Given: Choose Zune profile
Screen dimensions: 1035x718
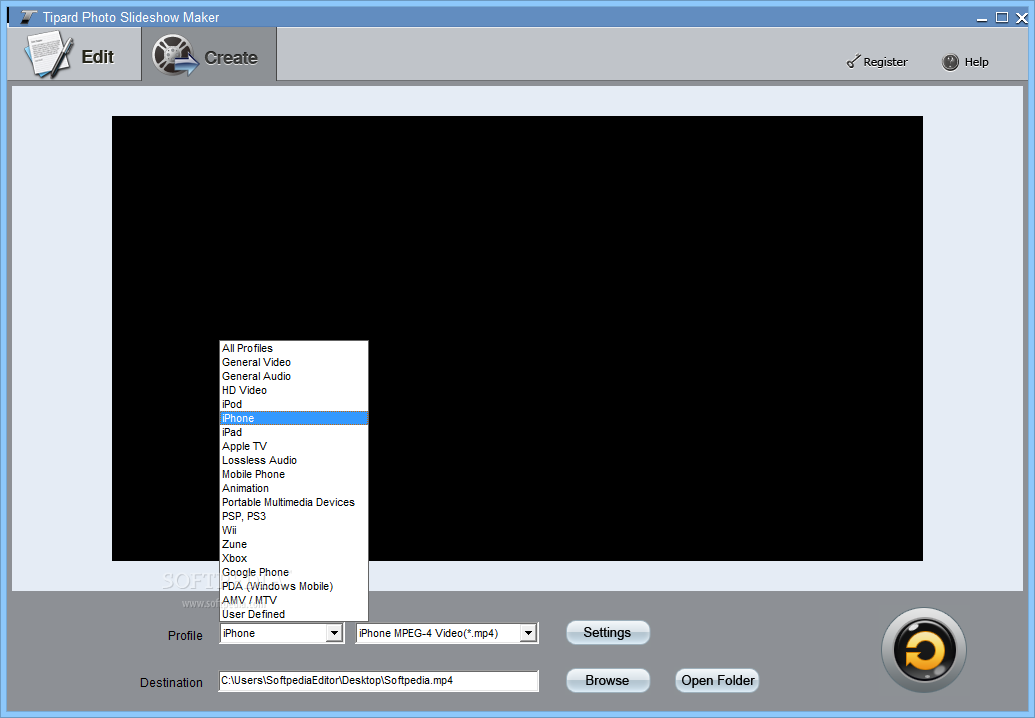Looking at the screenshot, I should click(x=293, y=544).
